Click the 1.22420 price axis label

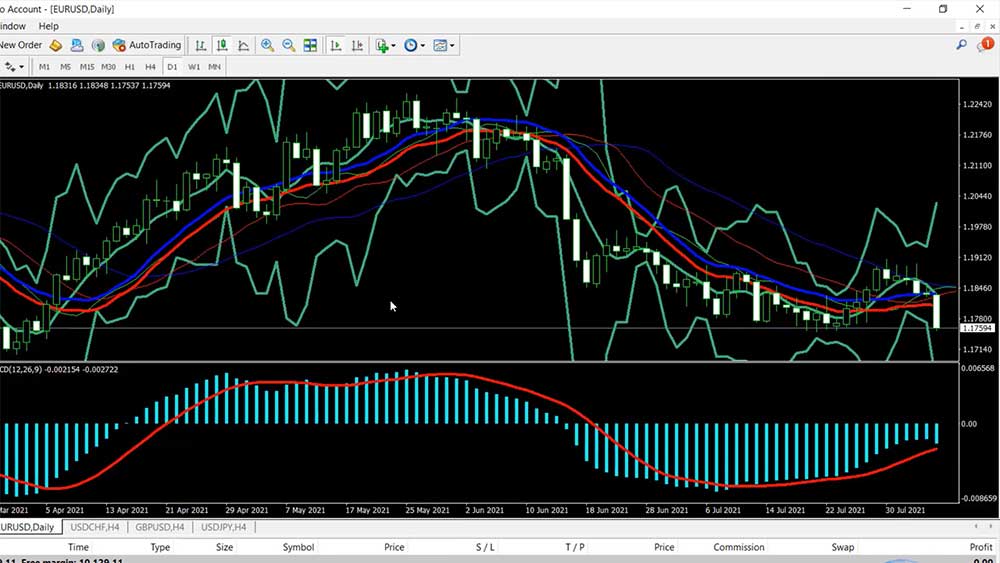pos(978,104)
